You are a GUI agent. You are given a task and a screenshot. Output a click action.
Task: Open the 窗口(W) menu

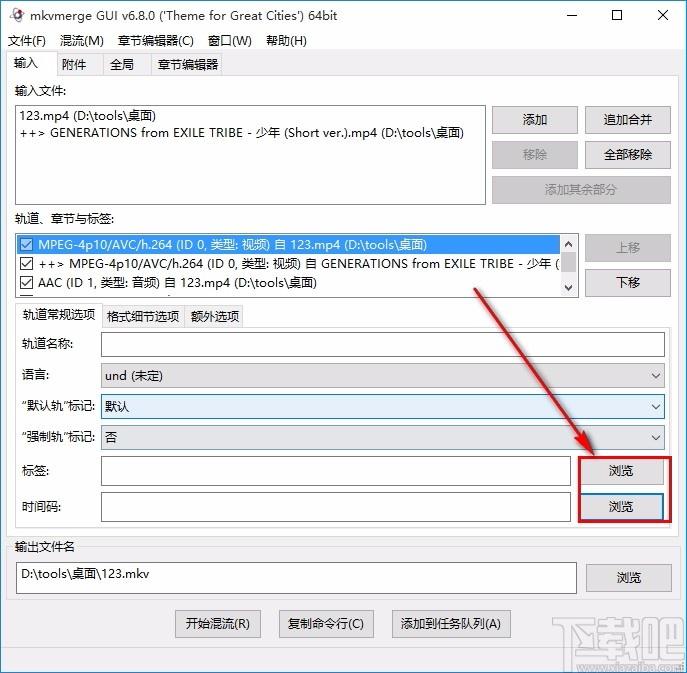[230, 41]
